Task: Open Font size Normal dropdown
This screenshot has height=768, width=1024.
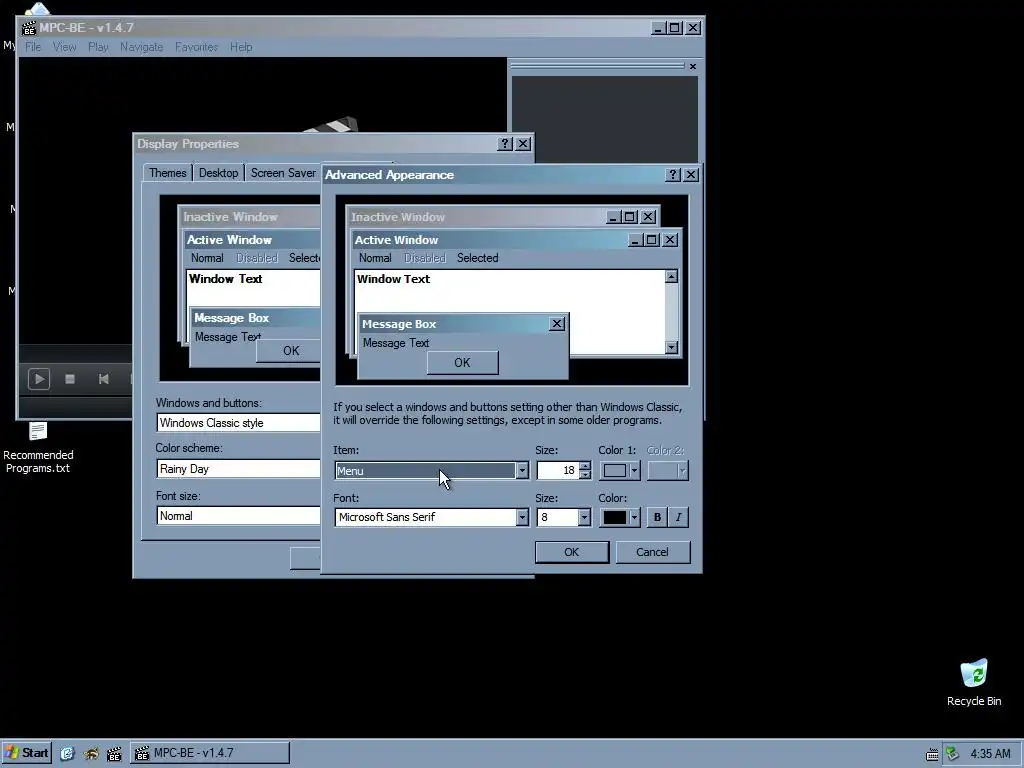Action: (x=238, y=516)
